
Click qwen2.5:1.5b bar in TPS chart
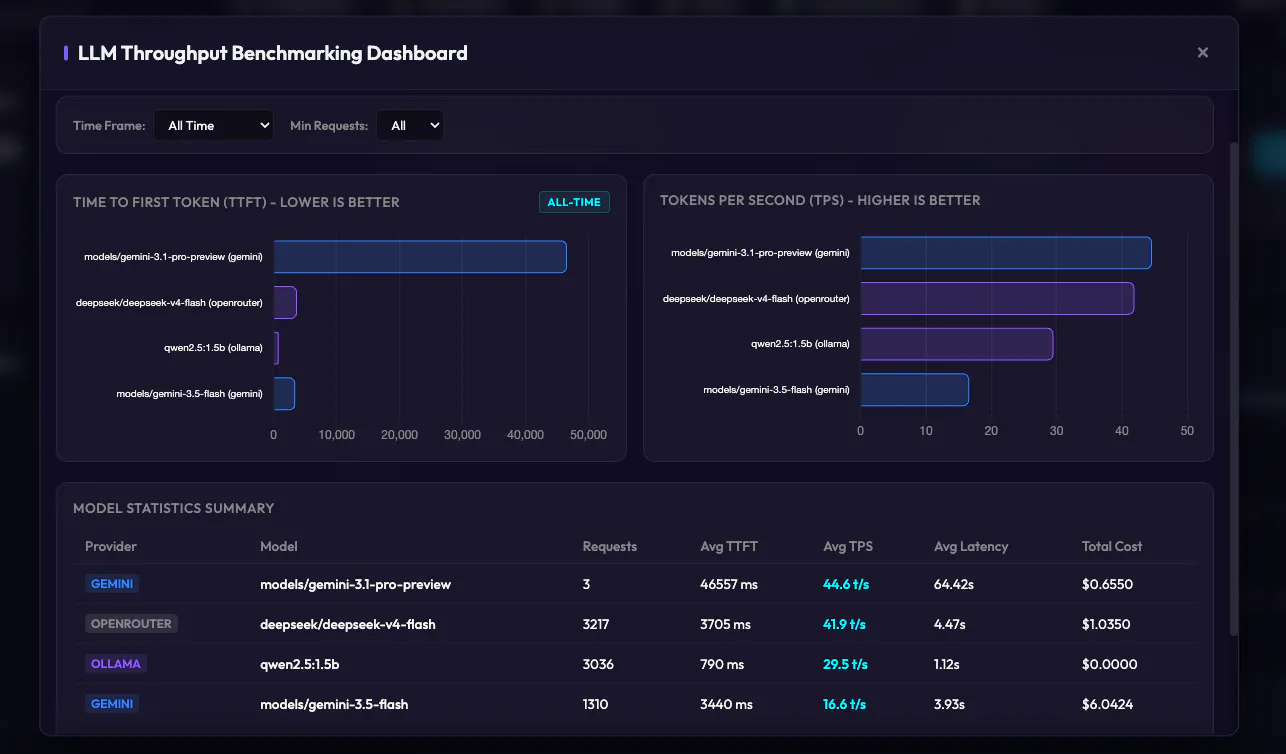957,344
